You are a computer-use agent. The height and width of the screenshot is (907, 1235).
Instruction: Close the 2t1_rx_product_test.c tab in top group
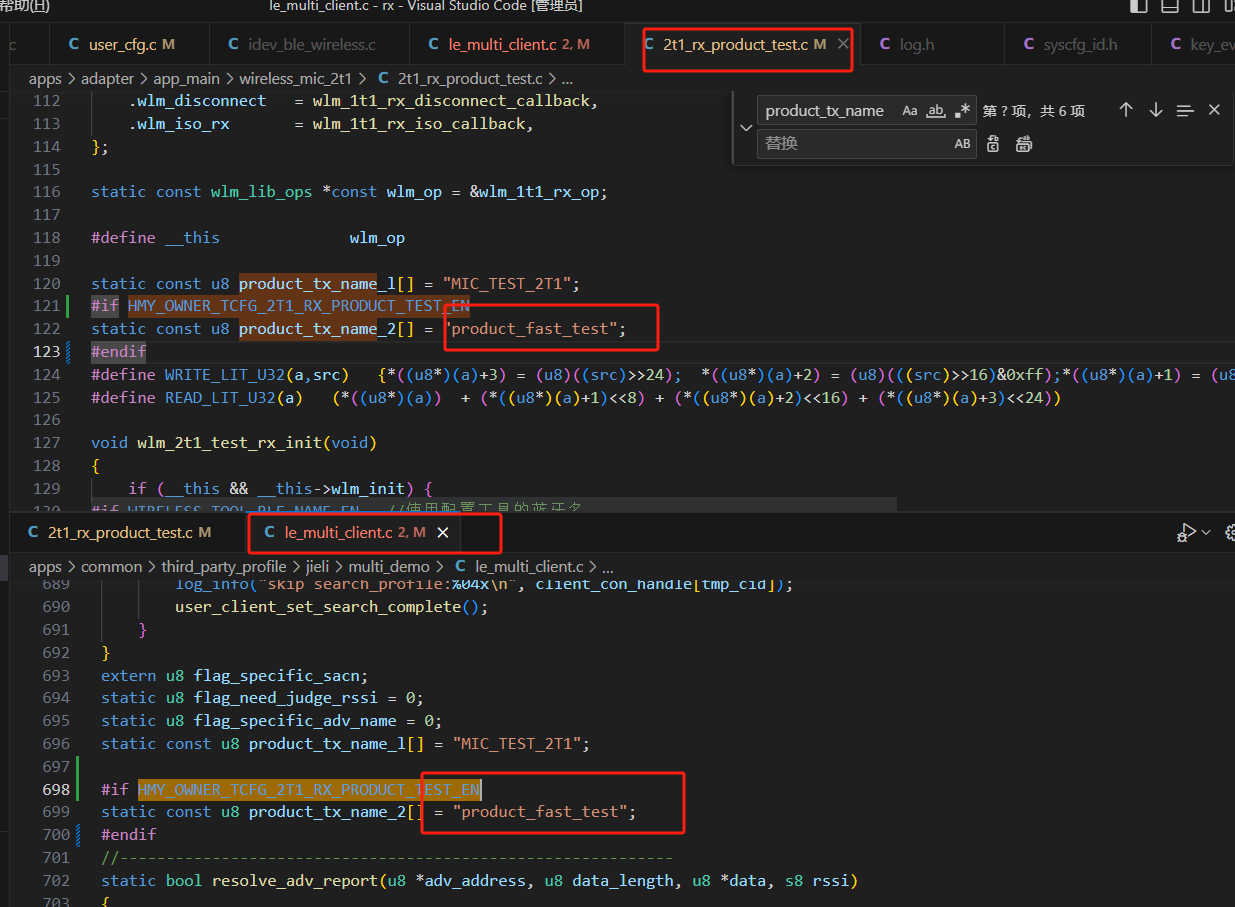[843, 45]
